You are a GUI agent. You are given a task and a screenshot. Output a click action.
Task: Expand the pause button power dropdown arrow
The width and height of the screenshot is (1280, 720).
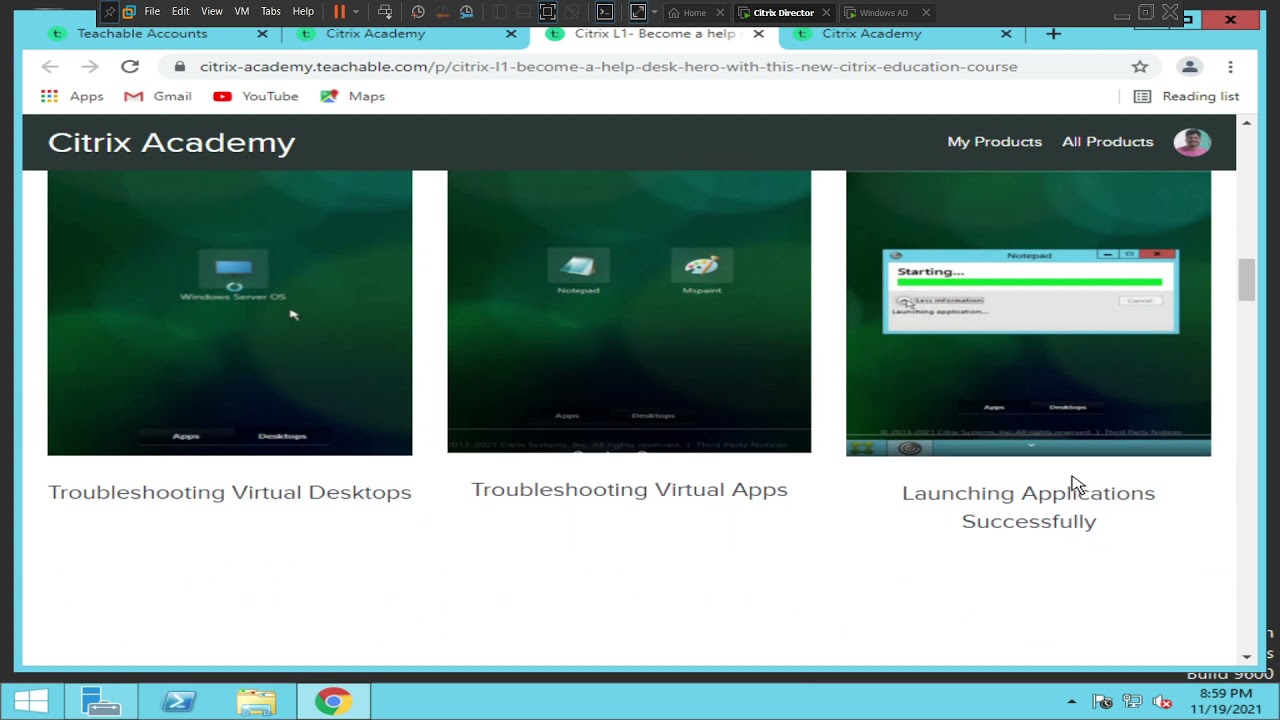coord(355,12)
